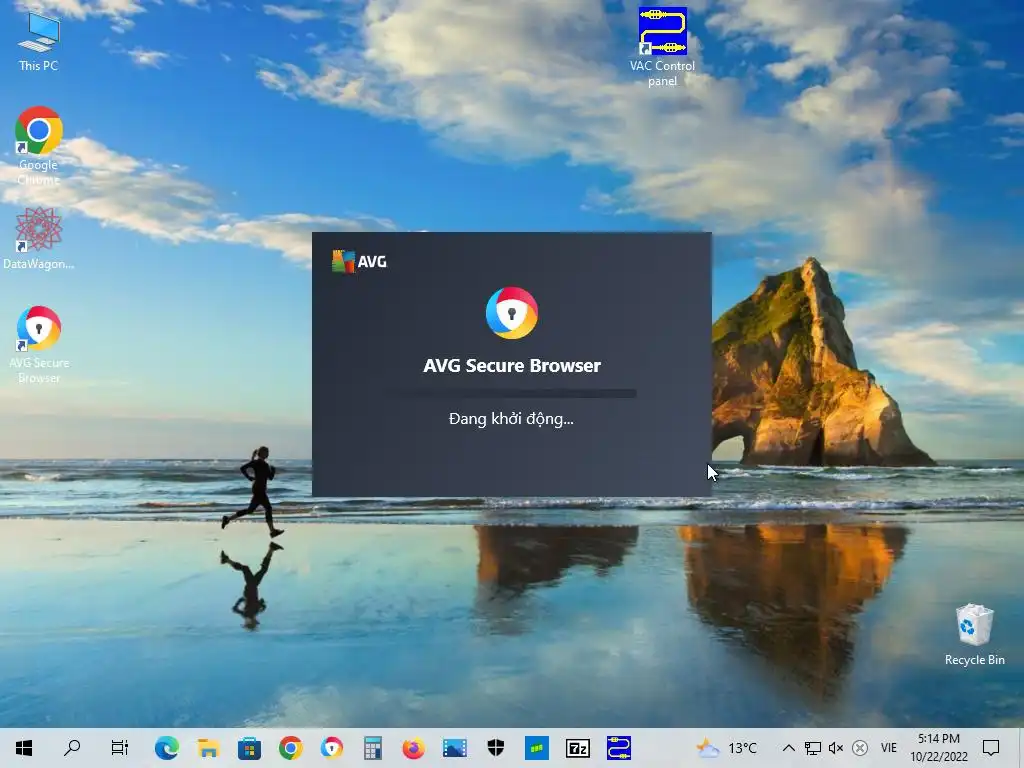1024x768 pixels.
Task: Switch VIE input language indicator
Action: coord(889,748)
